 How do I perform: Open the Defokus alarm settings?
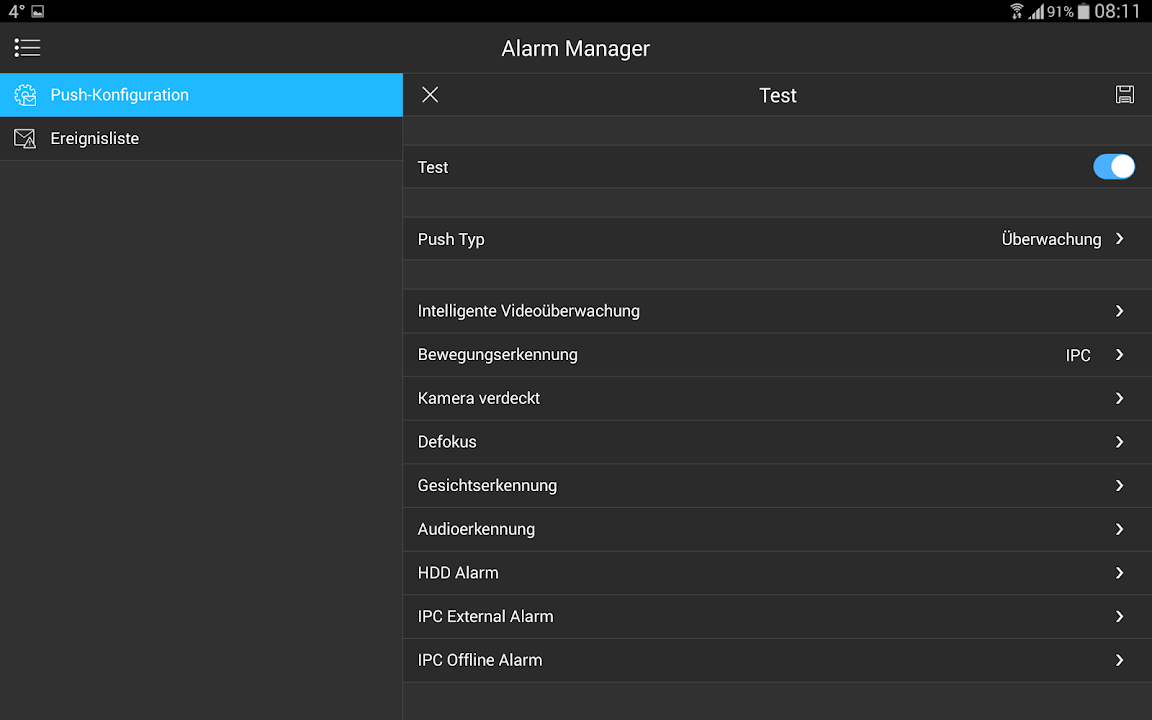click(777, 442)
